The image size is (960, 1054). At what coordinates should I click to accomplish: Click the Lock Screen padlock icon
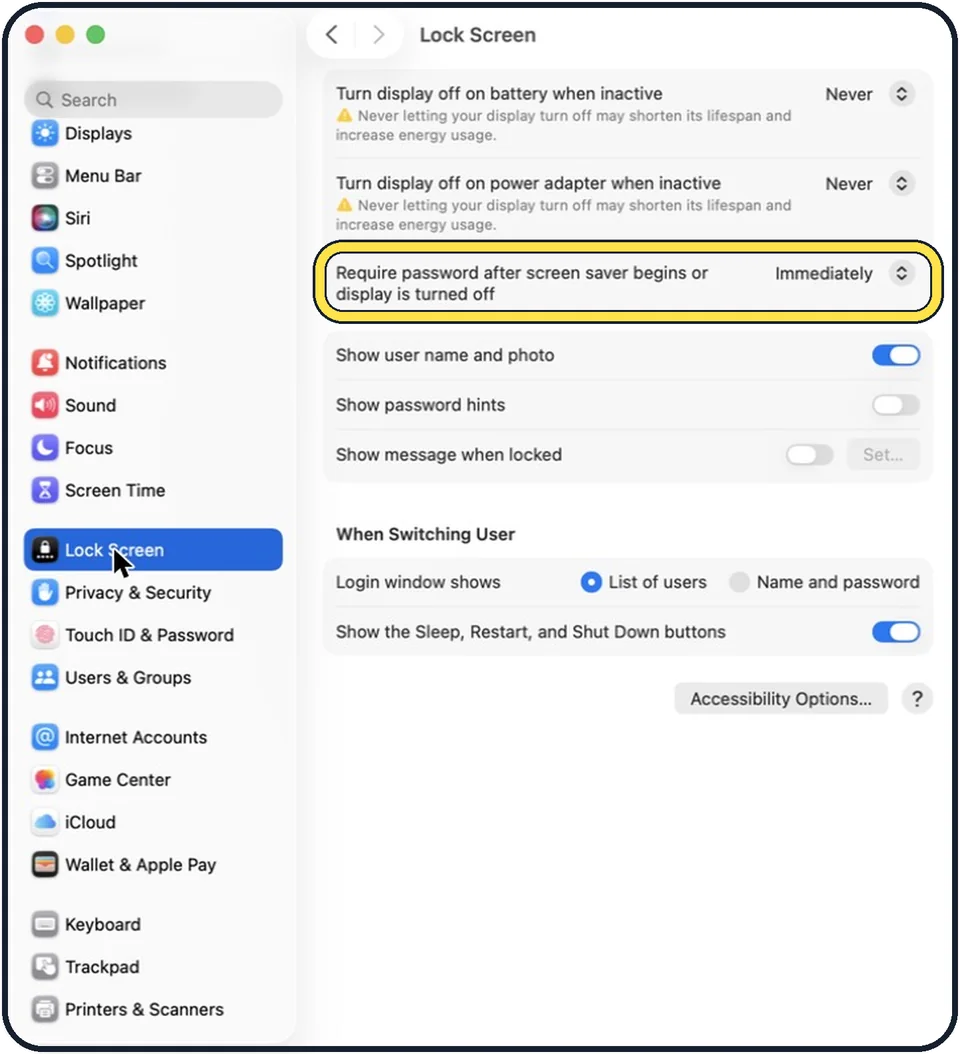(45, 550)
